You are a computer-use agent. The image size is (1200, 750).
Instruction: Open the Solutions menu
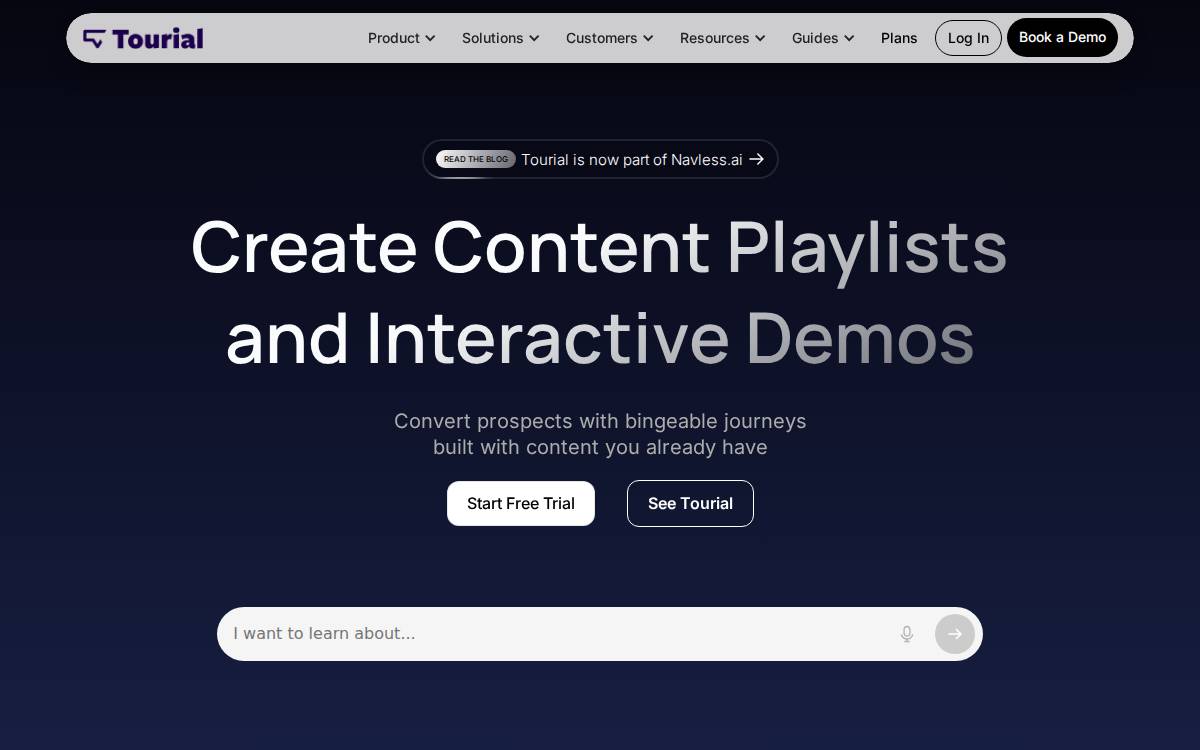(501, 38)
